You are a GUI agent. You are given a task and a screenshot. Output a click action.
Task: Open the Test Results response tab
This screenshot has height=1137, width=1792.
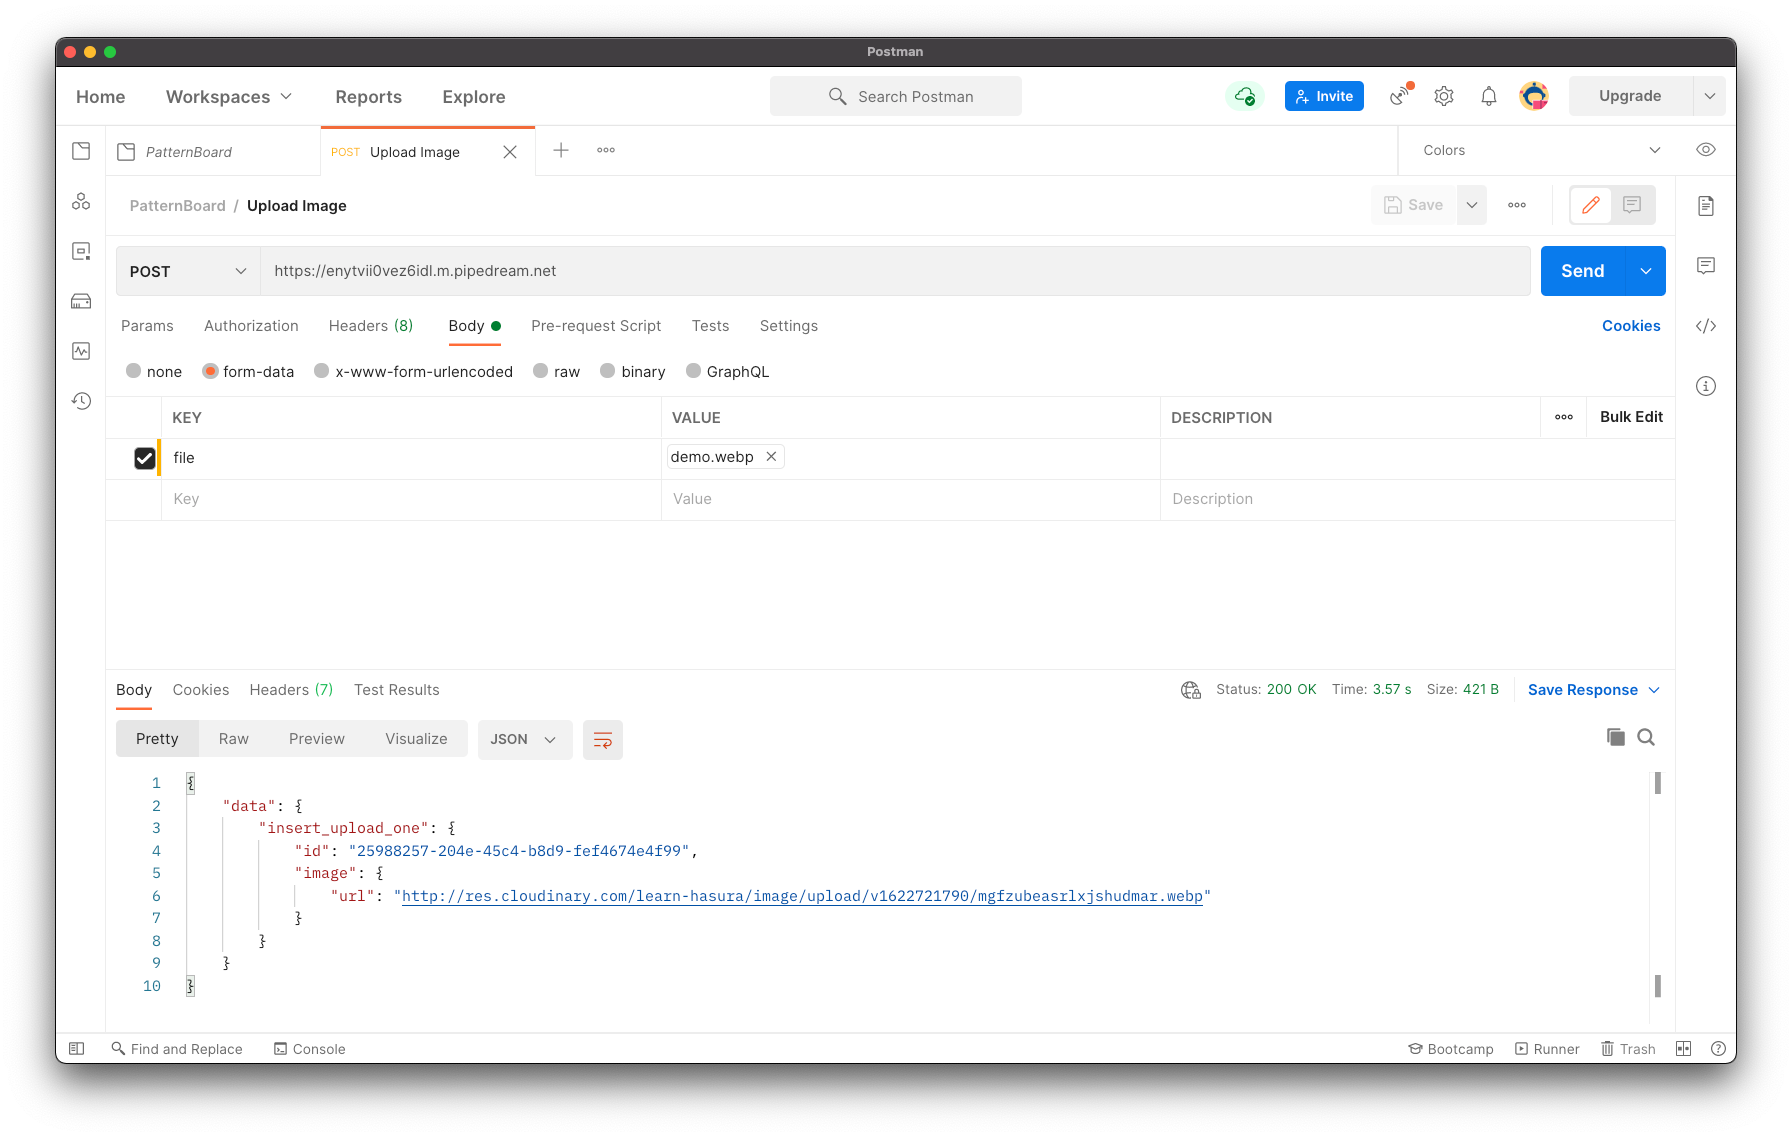396,690
